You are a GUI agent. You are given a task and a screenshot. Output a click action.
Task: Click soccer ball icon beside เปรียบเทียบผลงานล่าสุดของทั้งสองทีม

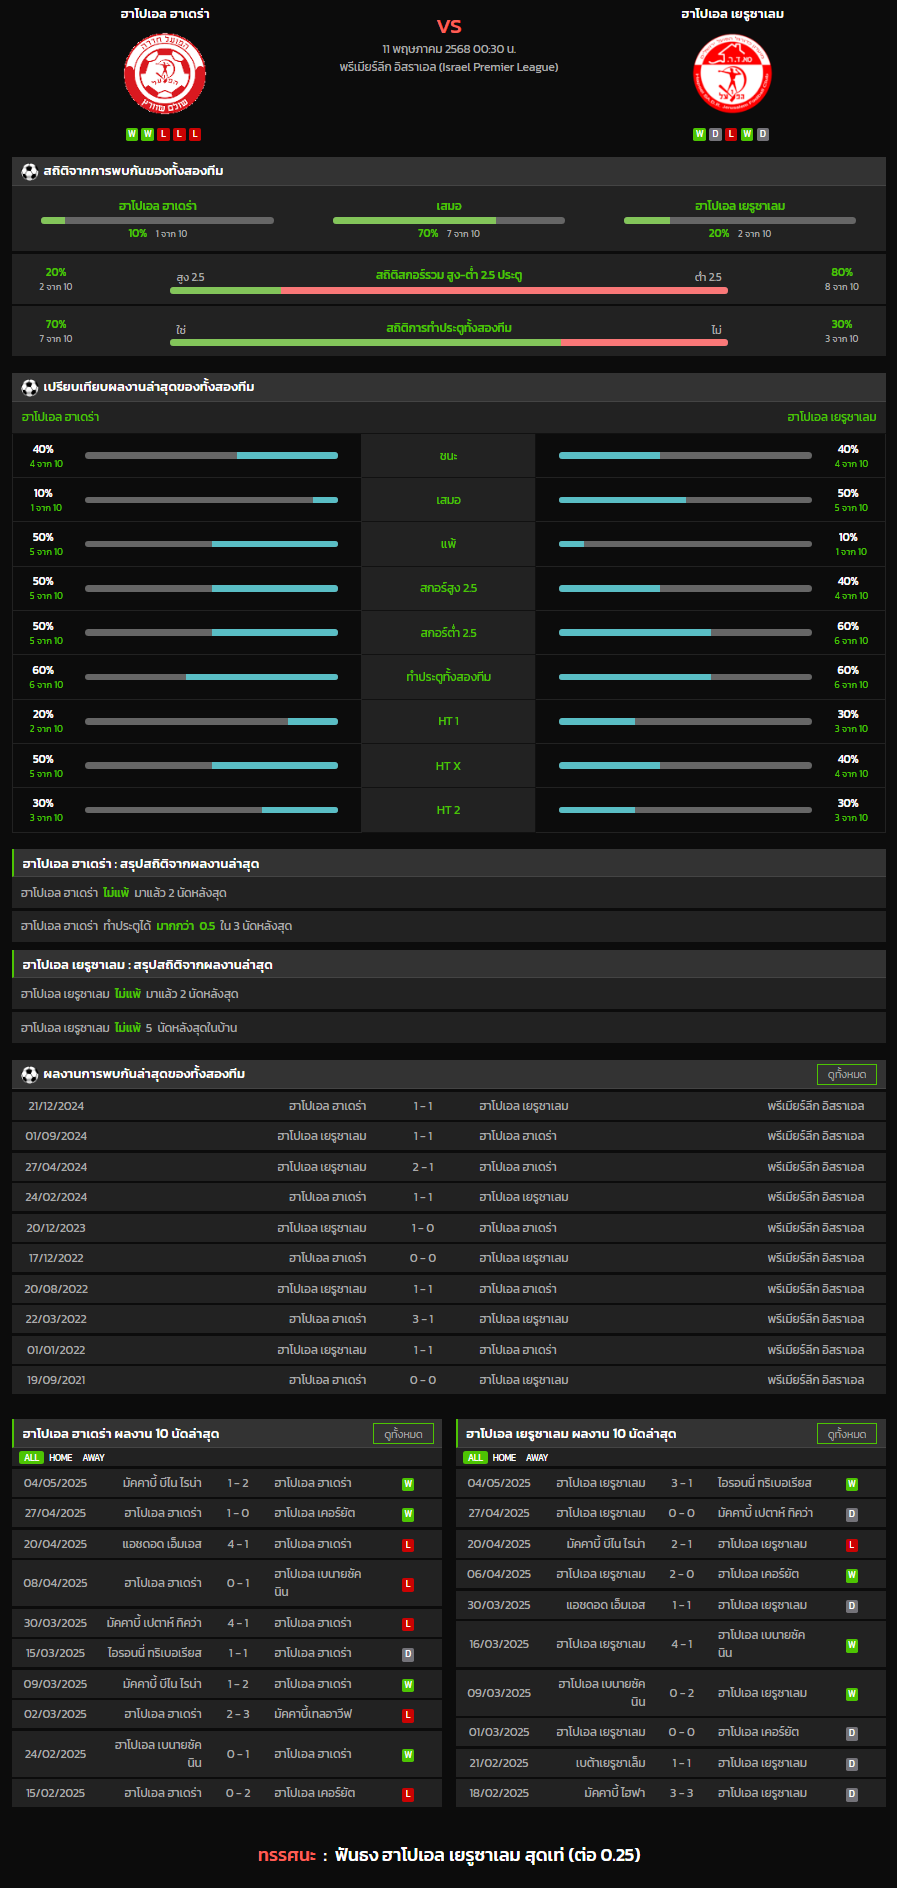tap(30, 387)
